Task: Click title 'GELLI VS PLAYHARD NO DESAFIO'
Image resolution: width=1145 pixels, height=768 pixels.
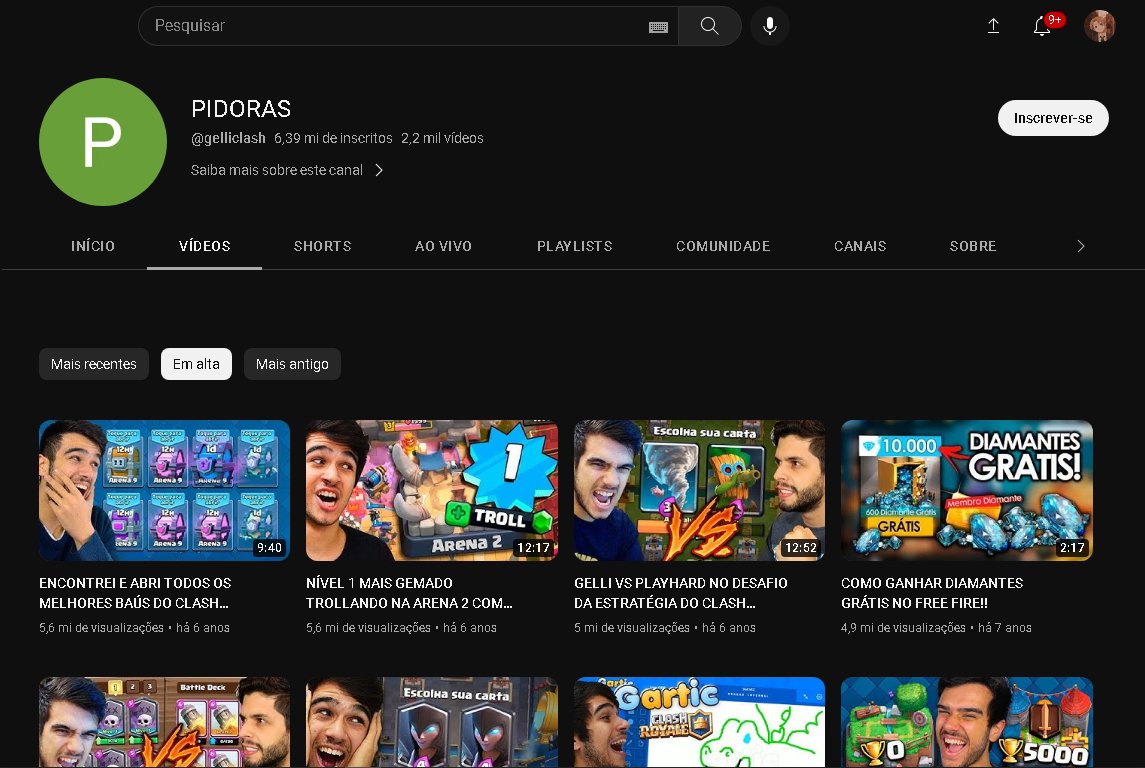Action: [681, 593]
